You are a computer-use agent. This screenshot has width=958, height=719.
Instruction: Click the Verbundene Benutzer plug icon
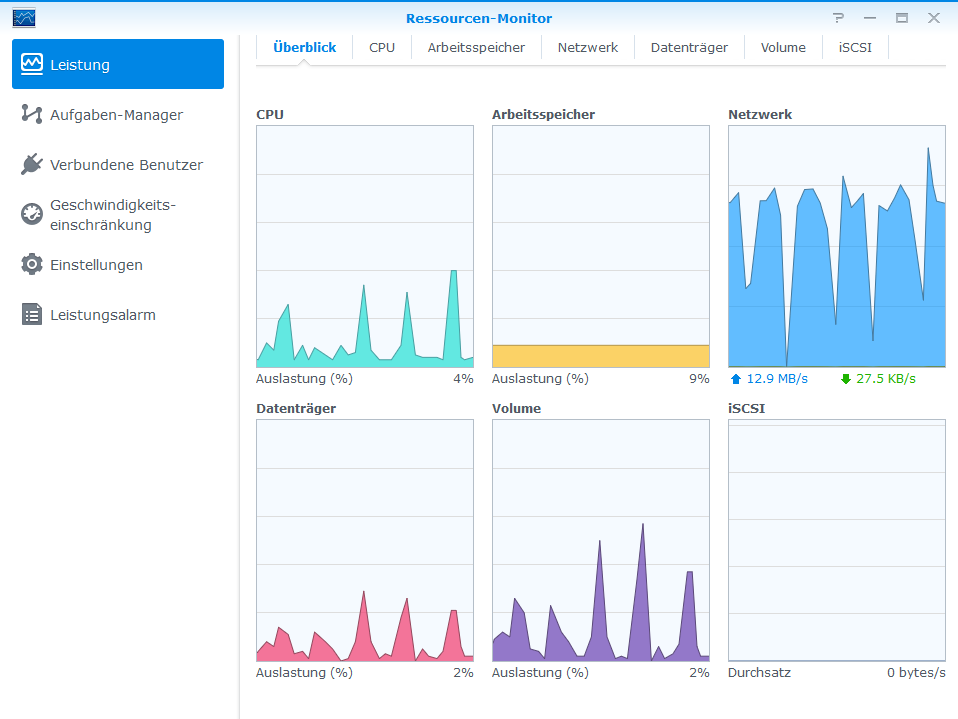pos(32,164)
